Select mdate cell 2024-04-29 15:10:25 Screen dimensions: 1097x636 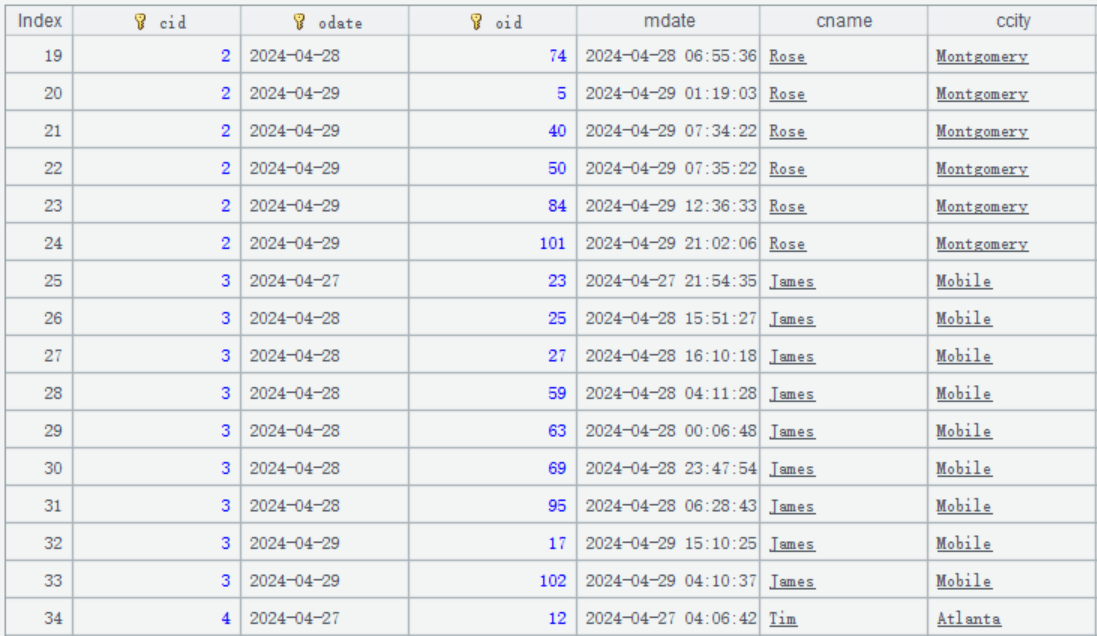pyautogui.click(x=669, y=543)
